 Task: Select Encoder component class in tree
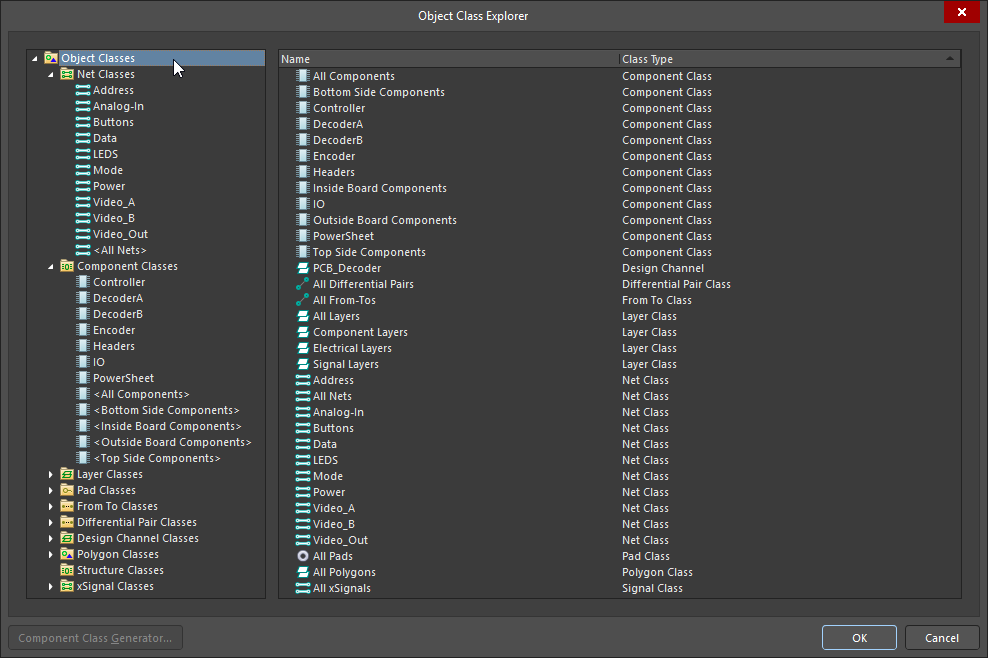pos(114,330)
